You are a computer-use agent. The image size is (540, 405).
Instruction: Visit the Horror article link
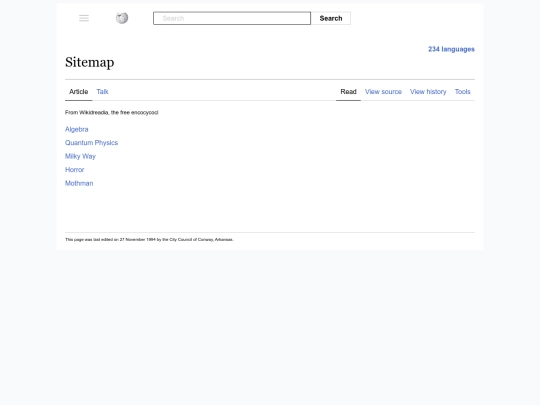click(x=74, y=170)
